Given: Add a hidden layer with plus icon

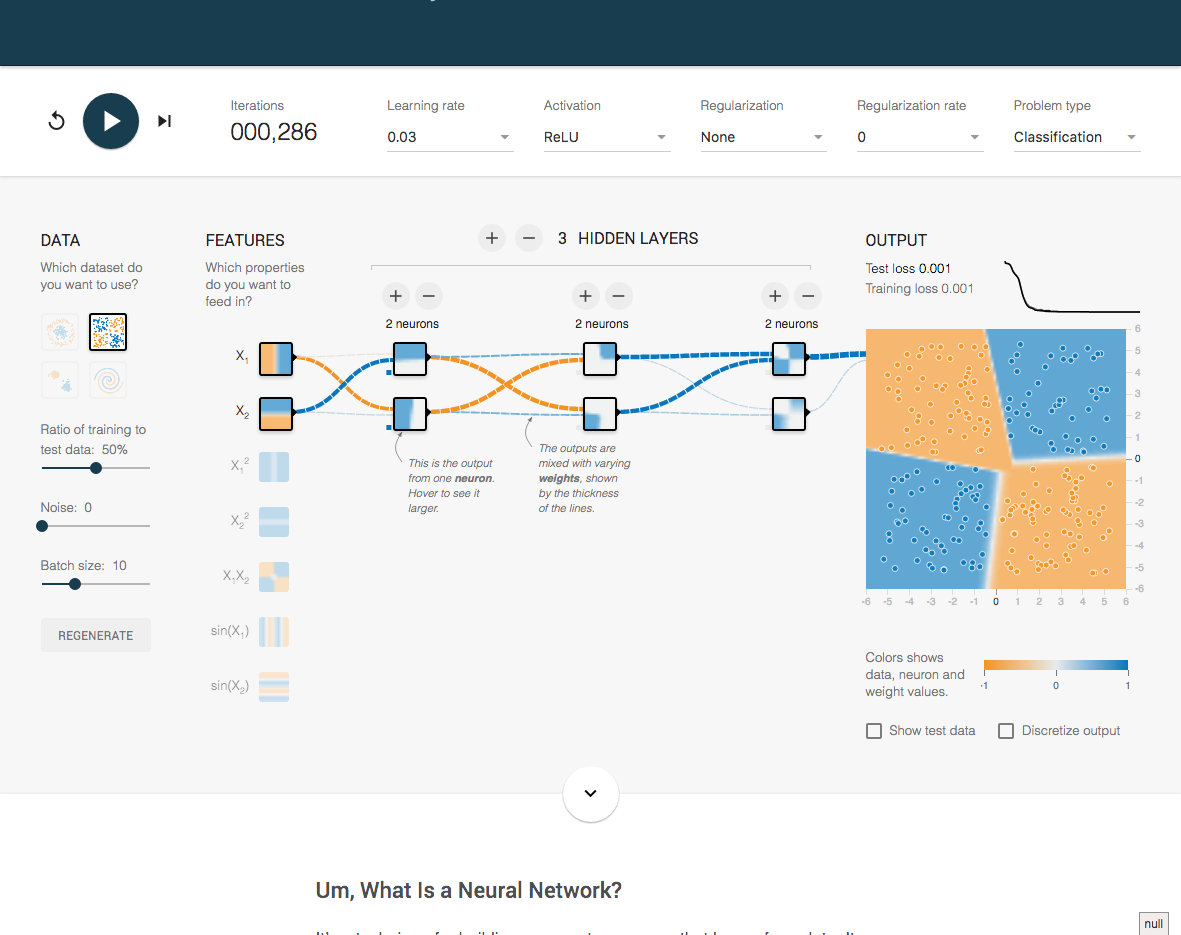Looking at the screenshot, I should (x=492, y=238).
